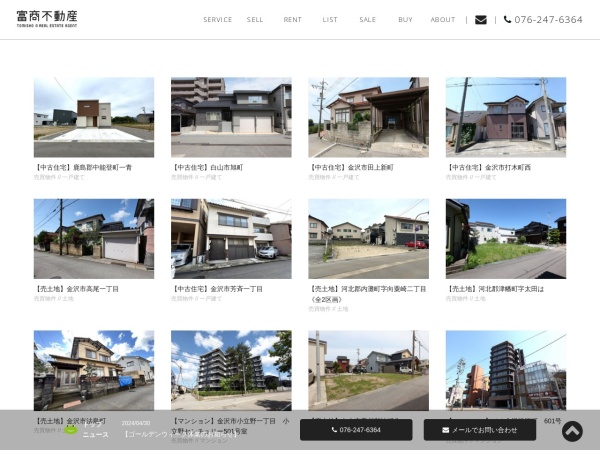Open the ABOUT menu item
This screenshot has width=600, height=450.
(443, 20)
